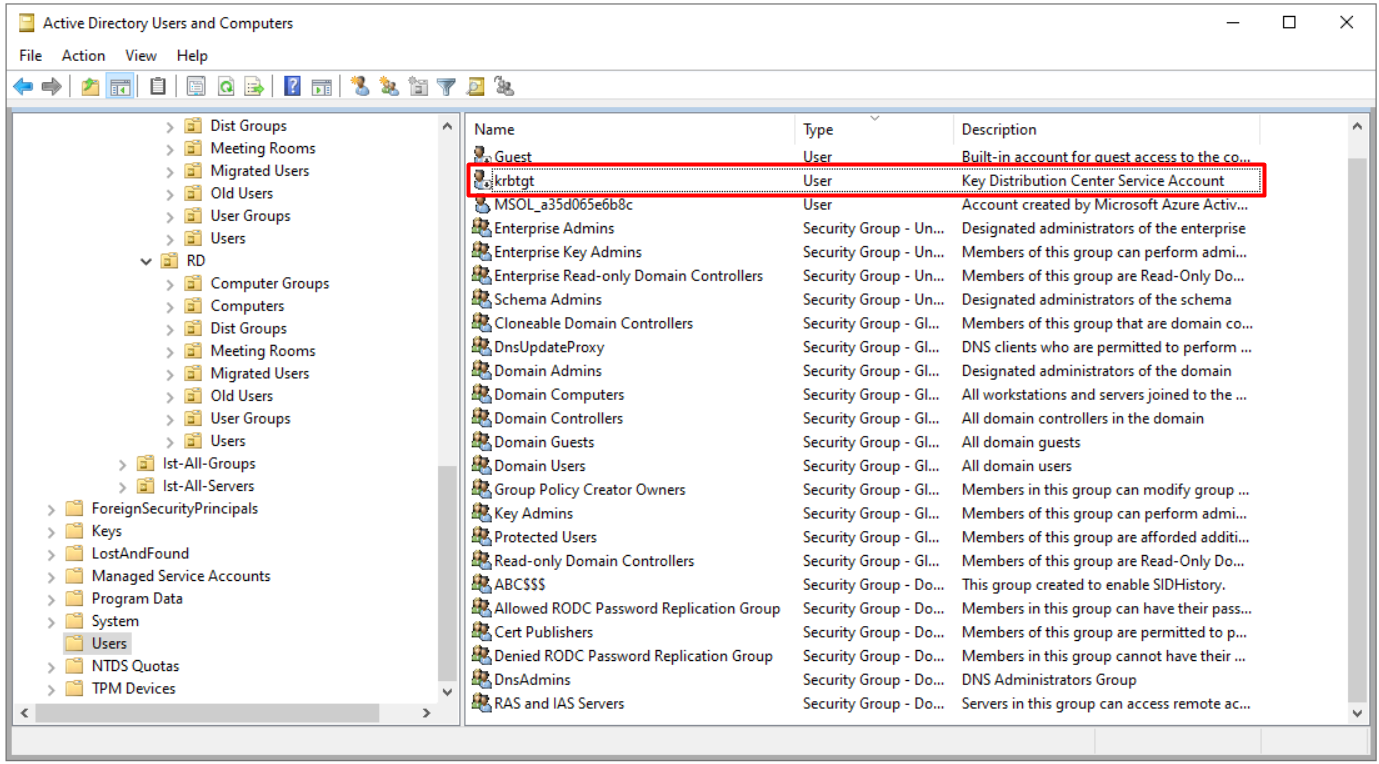
Task: Click the Cert Publishers group icon
Action: point(482,632)
